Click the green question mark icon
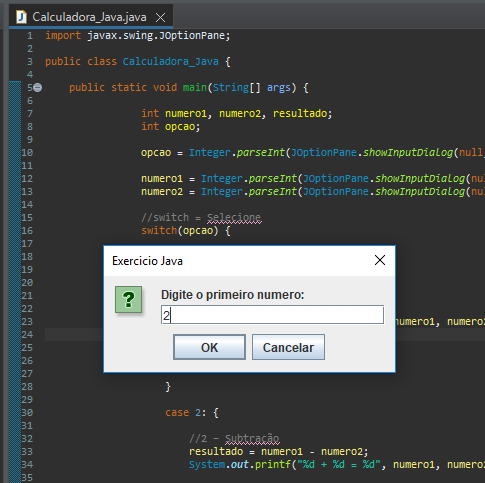This screenshot has width=485, height=483. click(x=128, y=299)
